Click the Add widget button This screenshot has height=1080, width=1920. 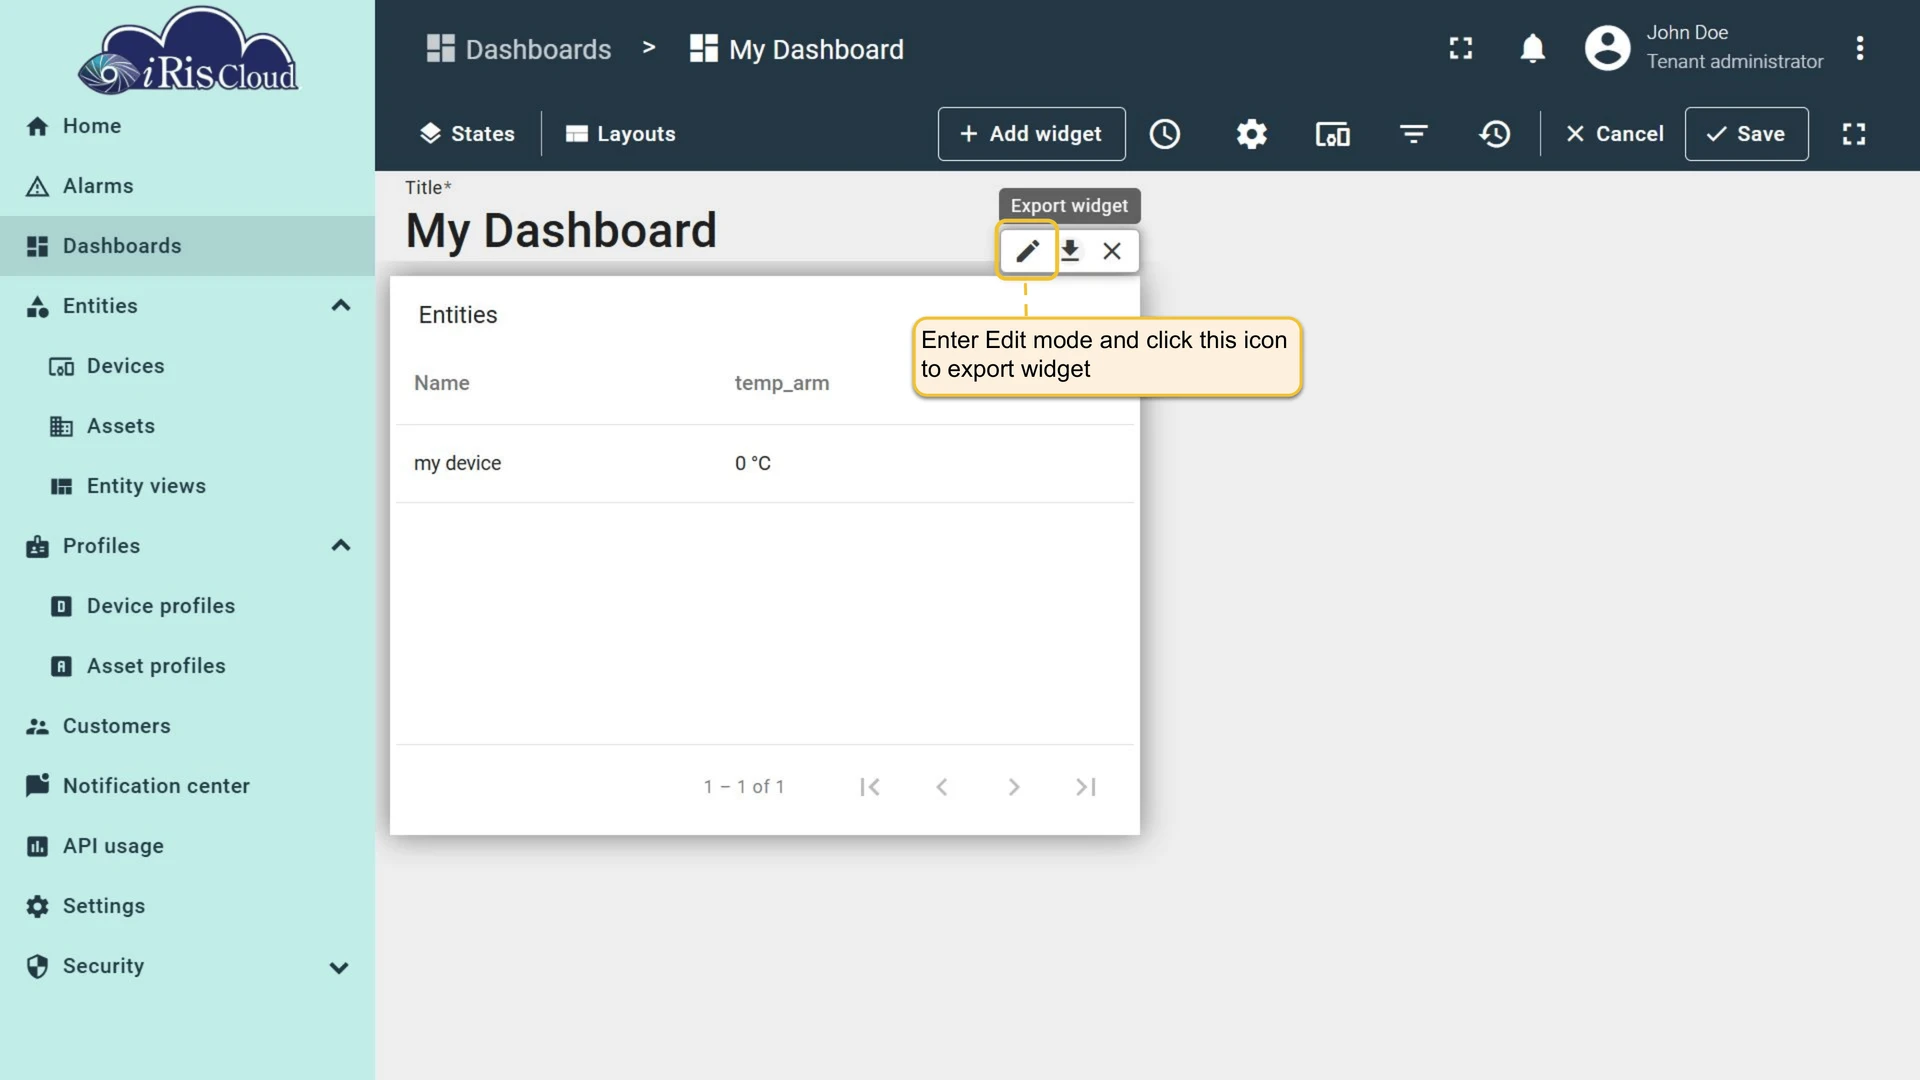tap(1031, 134)
